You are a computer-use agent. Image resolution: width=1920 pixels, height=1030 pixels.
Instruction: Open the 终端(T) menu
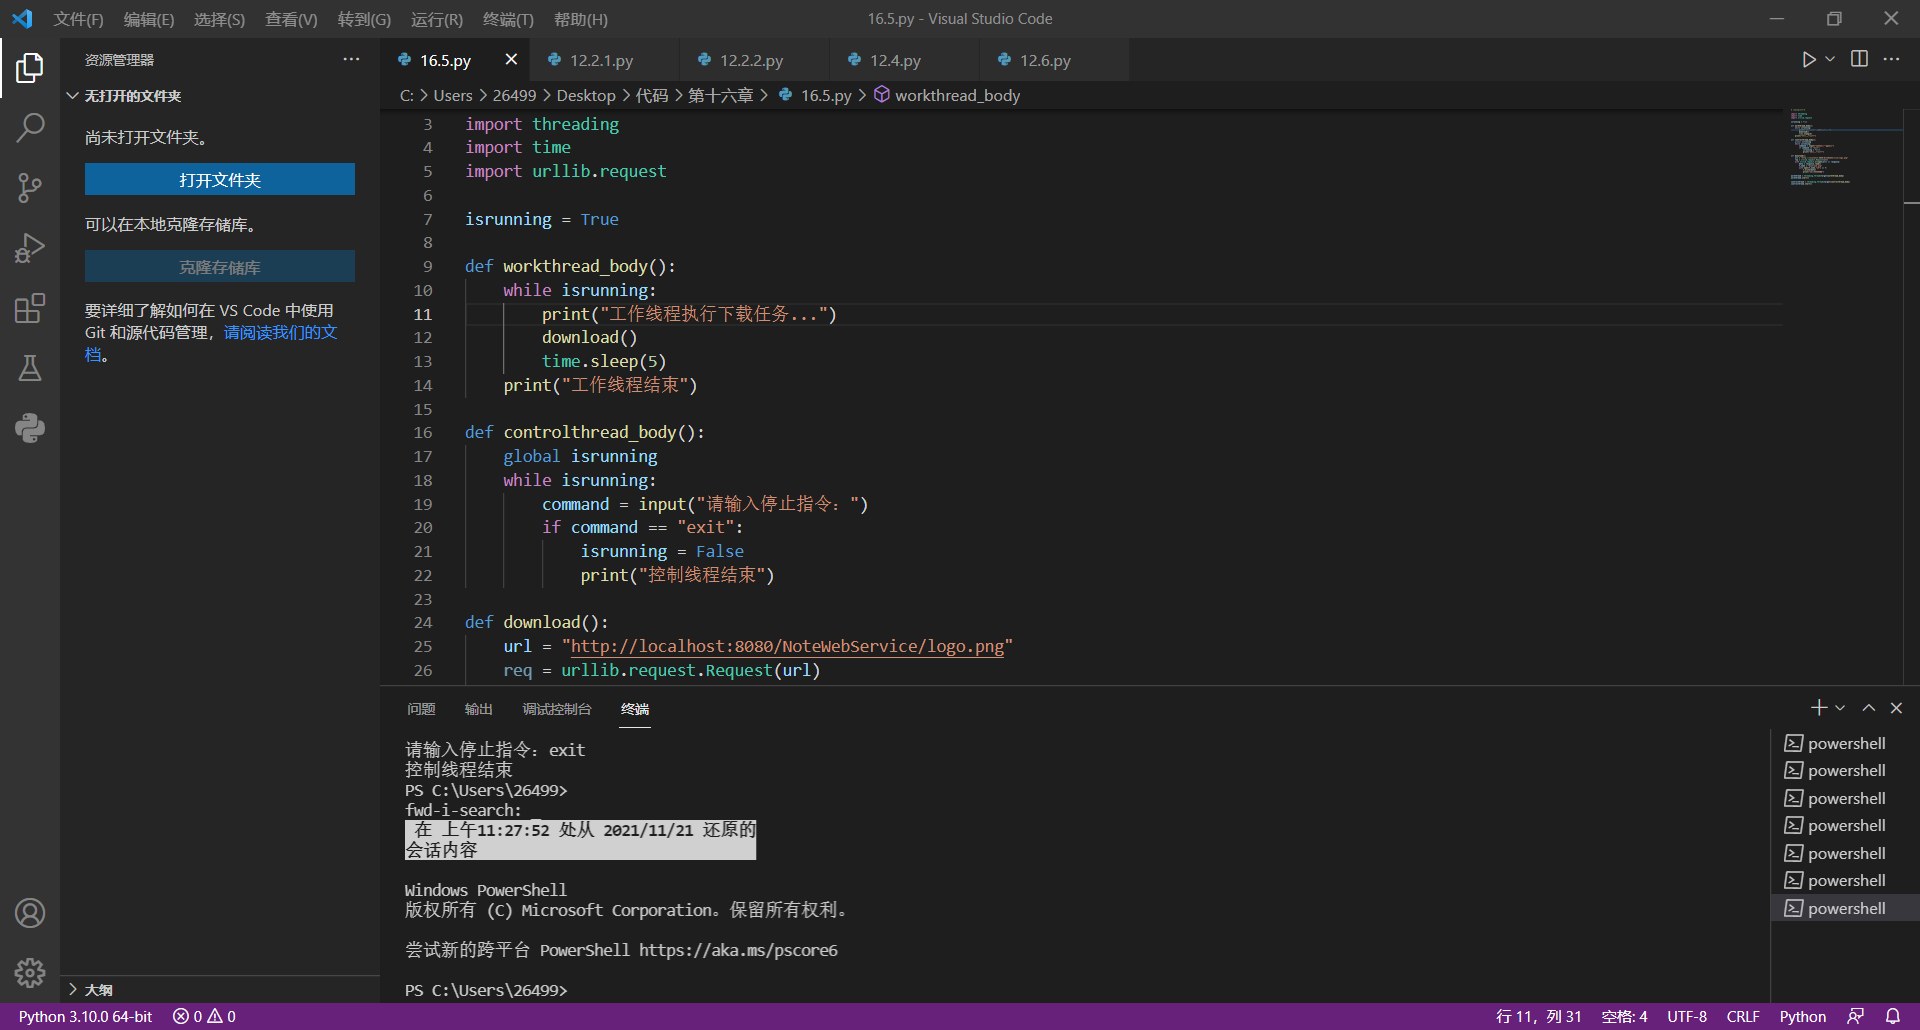pos(508,19)
